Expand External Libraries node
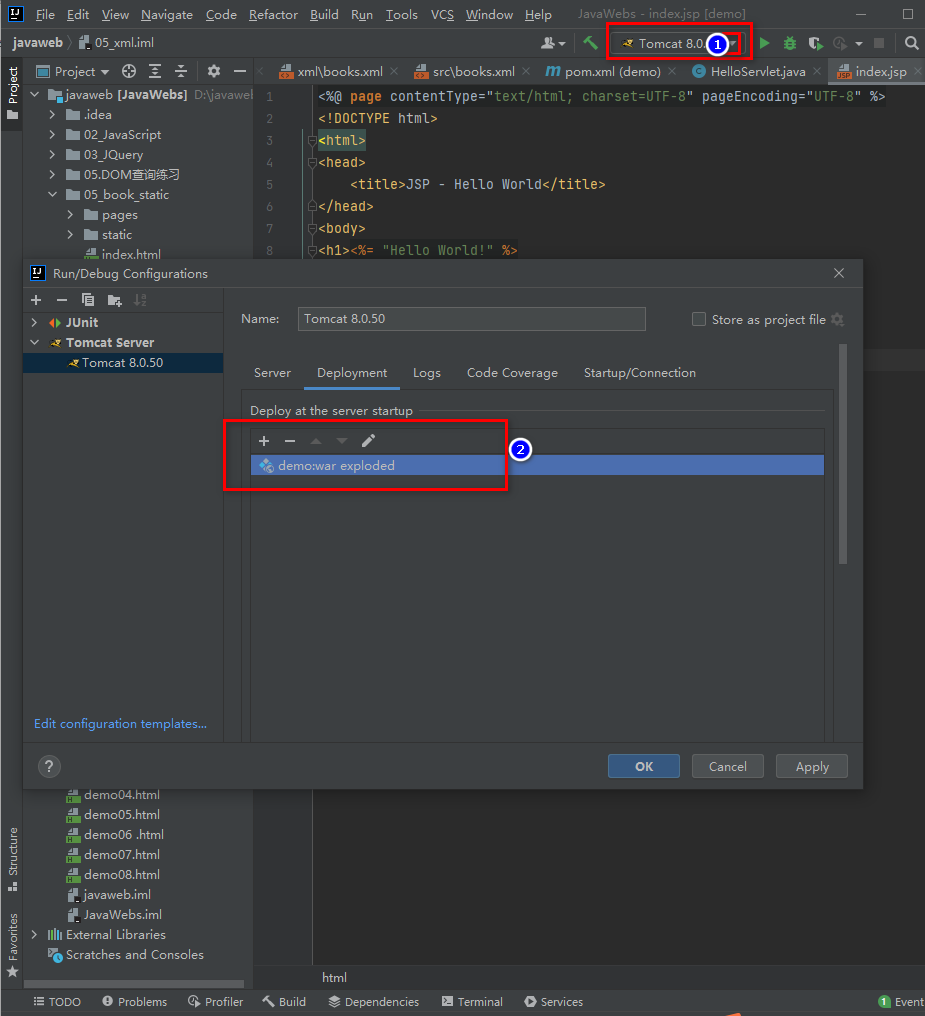 pos(34,934)
